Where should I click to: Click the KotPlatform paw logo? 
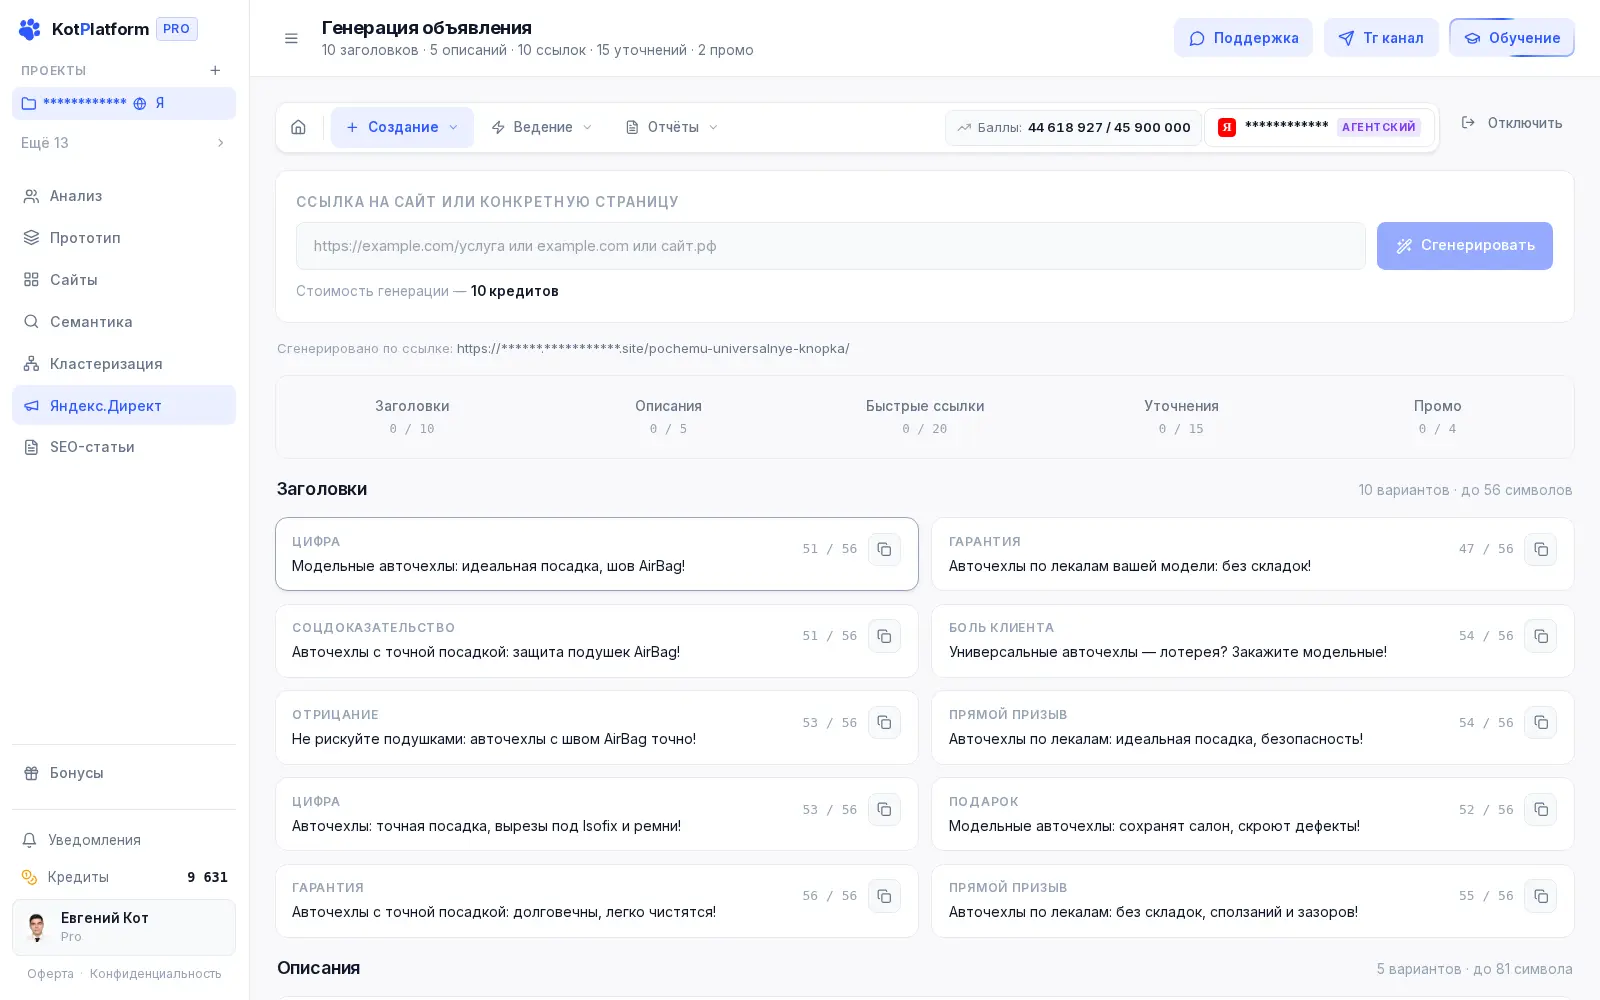pyautogui.click(x=30, y=29)
